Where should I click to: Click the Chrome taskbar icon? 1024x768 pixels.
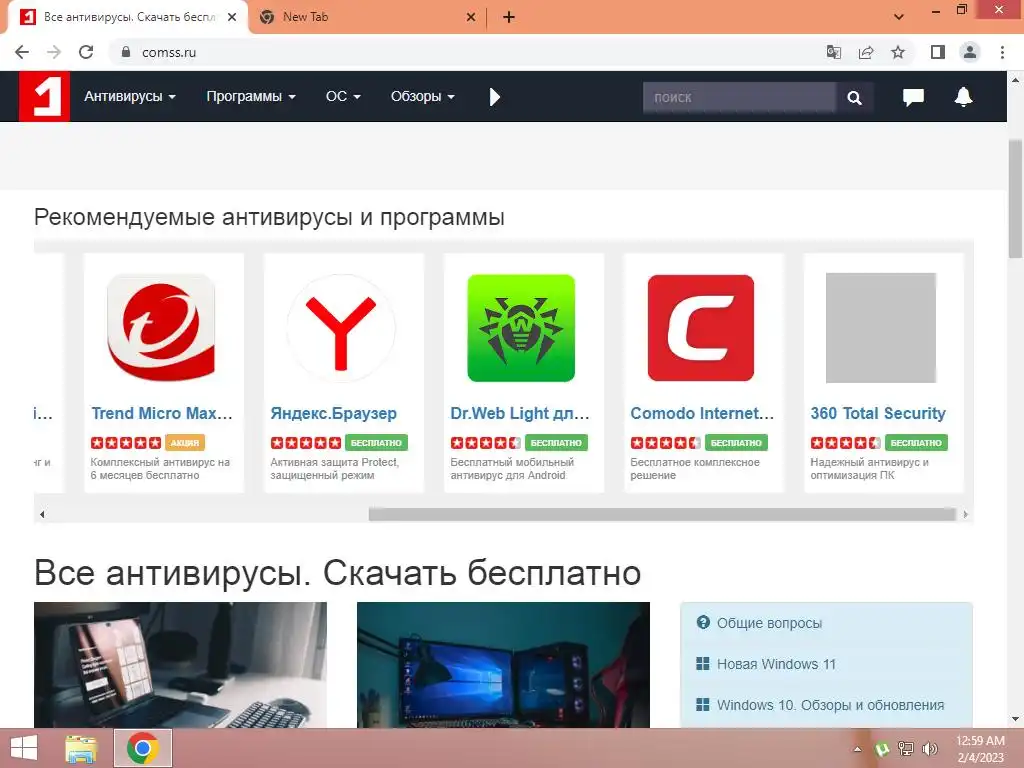pos(143,748)
